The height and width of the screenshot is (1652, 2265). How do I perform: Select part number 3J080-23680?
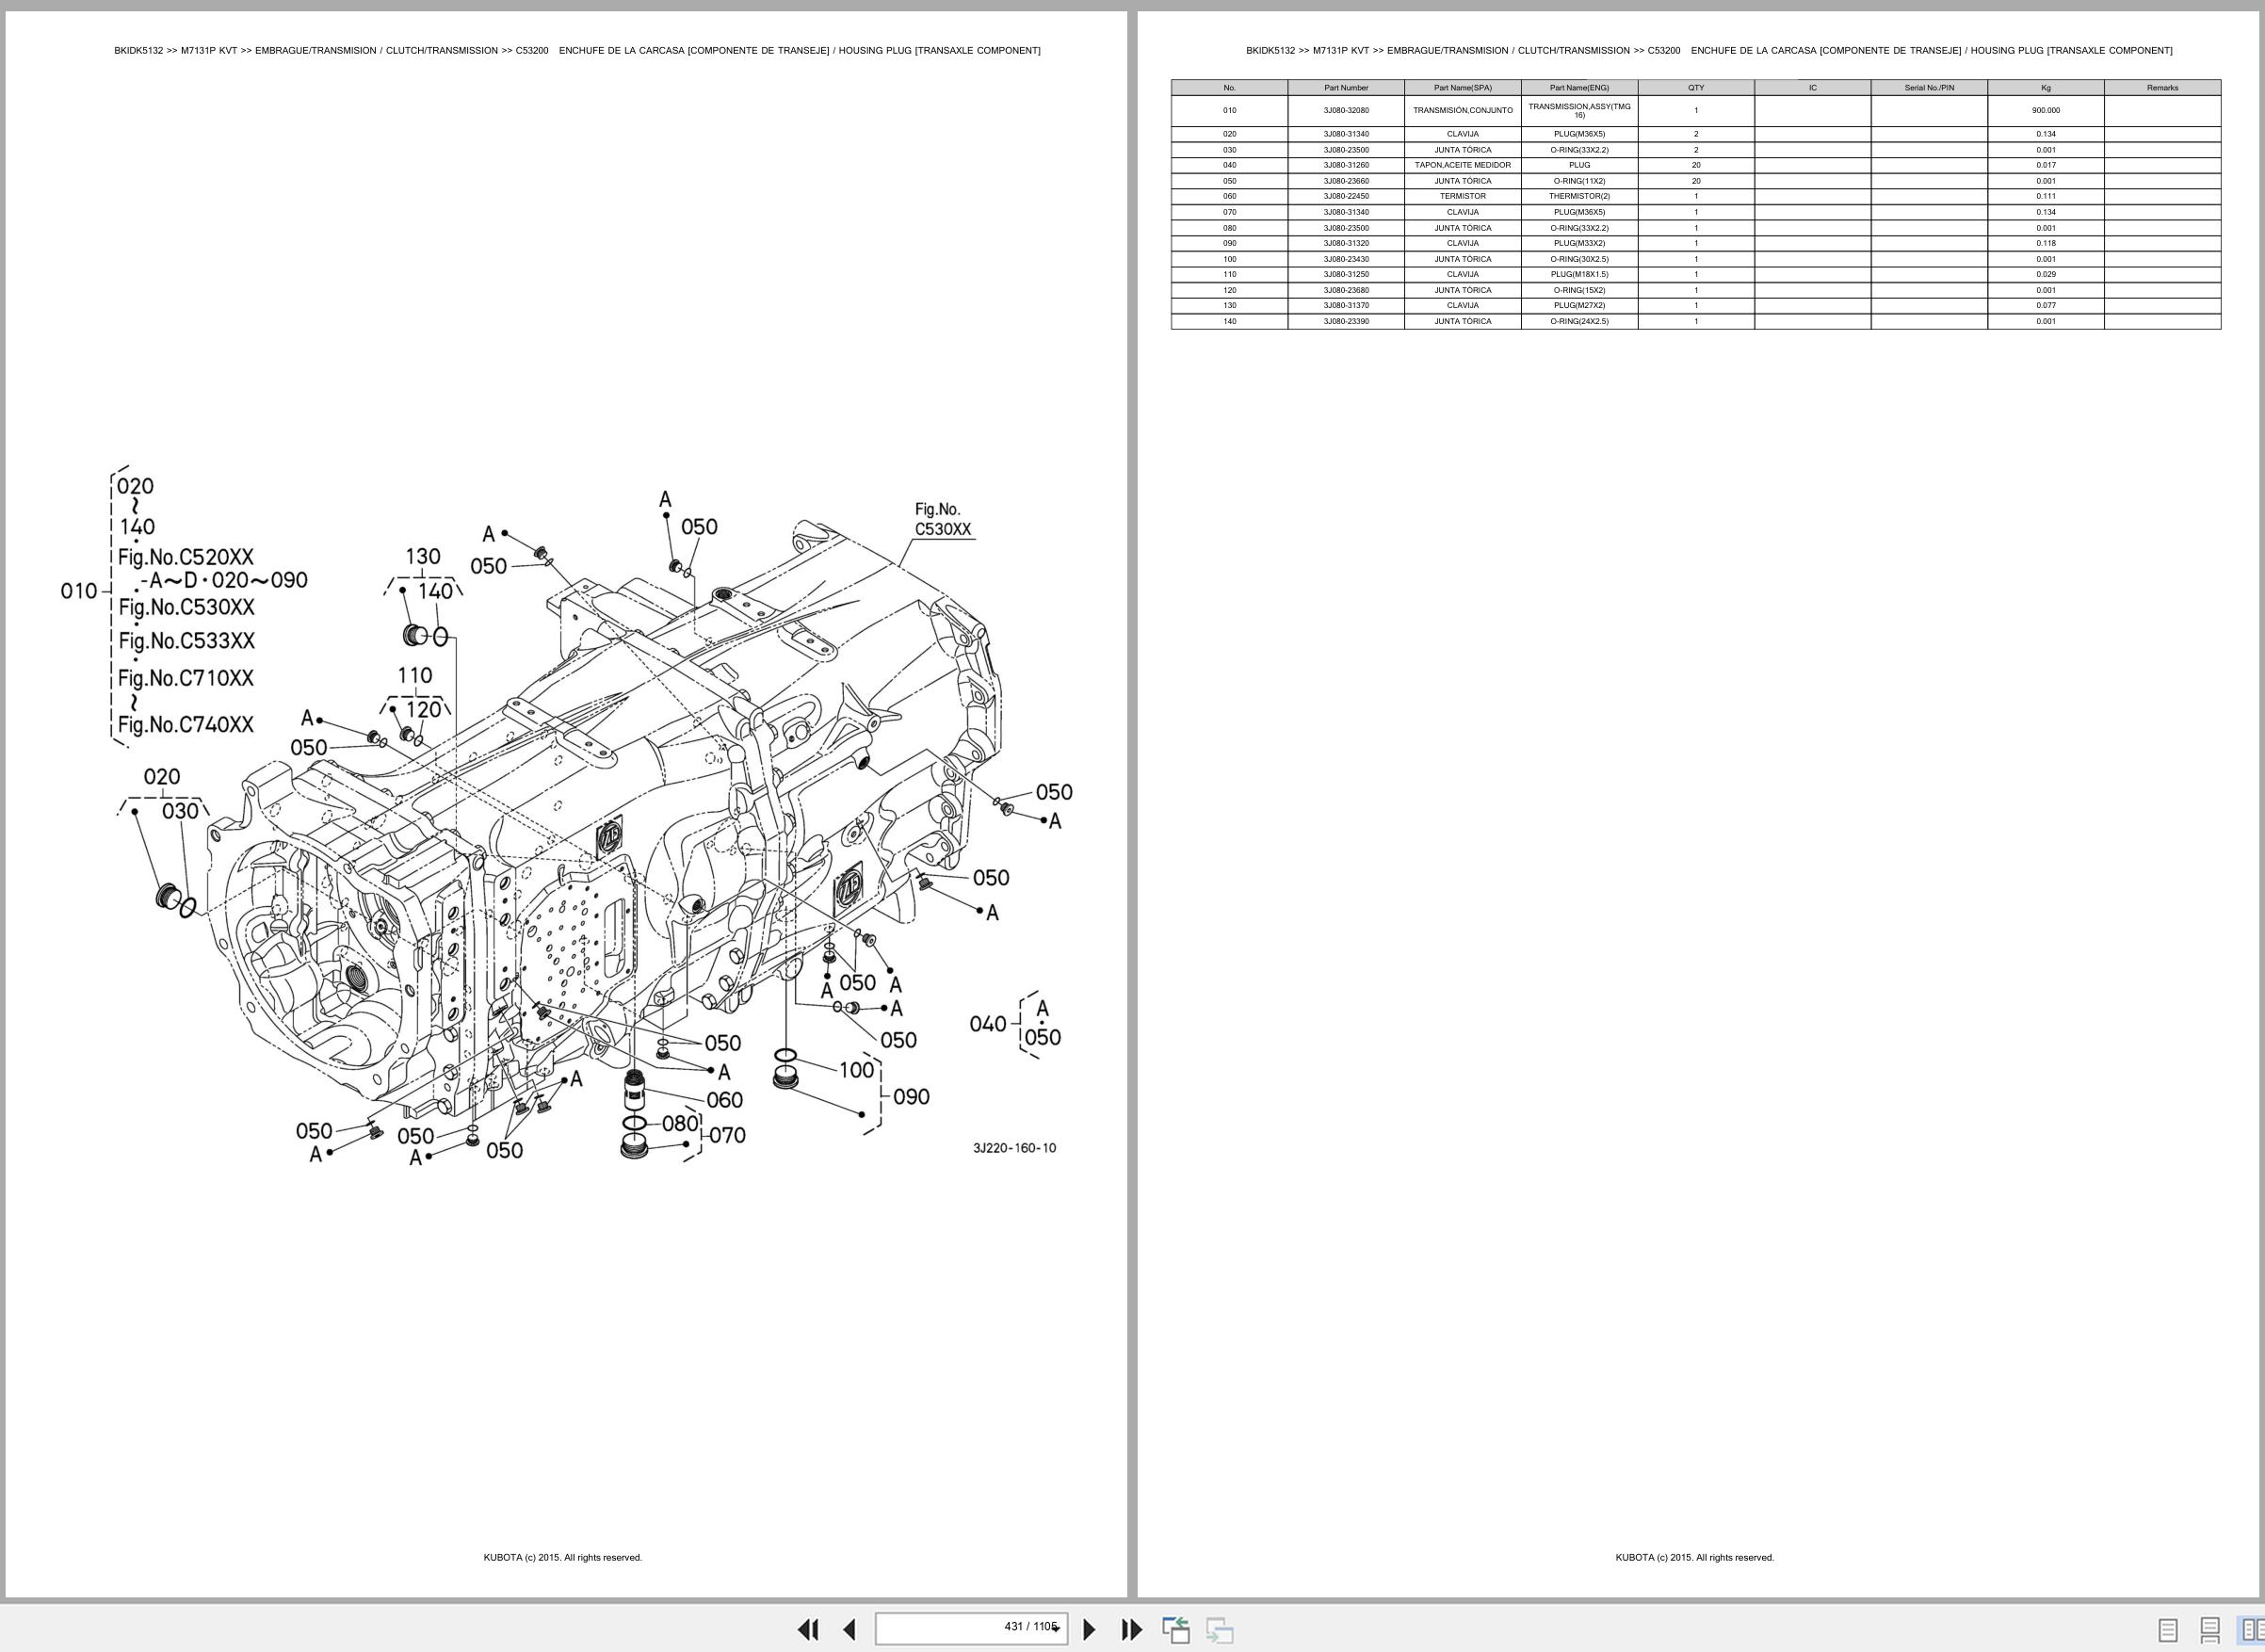pos(1346,290)
